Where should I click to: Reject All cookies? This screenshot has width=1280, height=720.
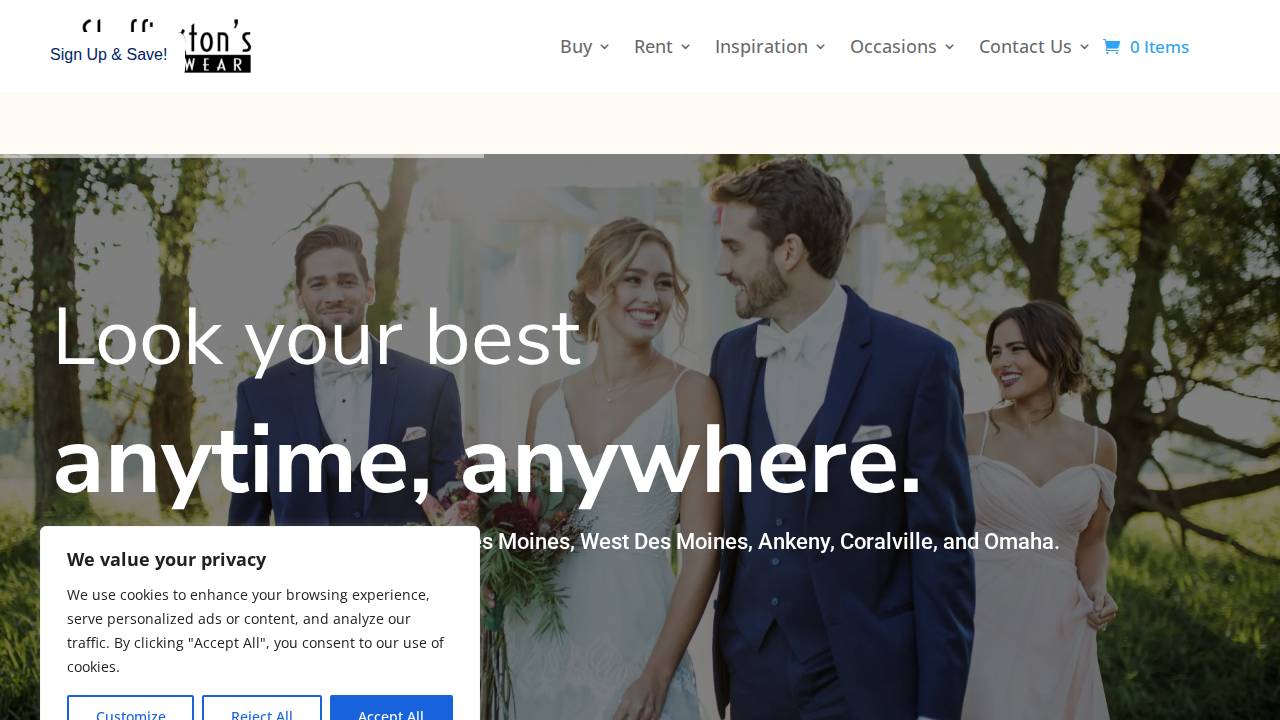pyautogui.click(x=262, y=708)
